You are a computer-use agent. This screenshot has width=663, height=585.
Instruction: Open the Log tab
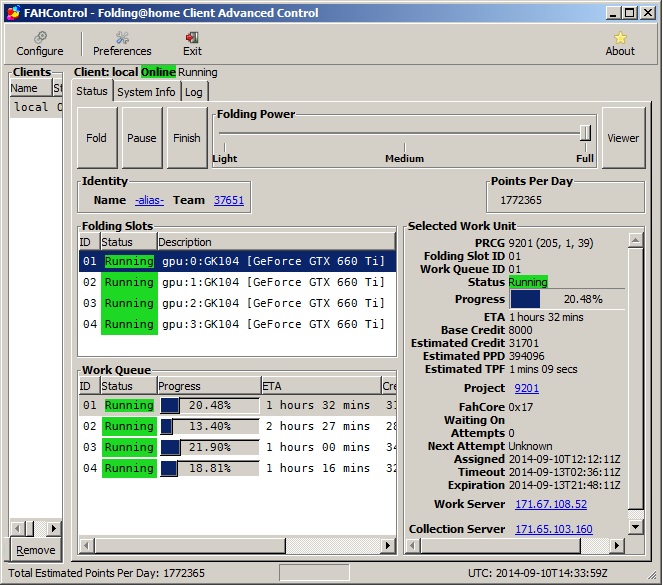coord(194,92)
